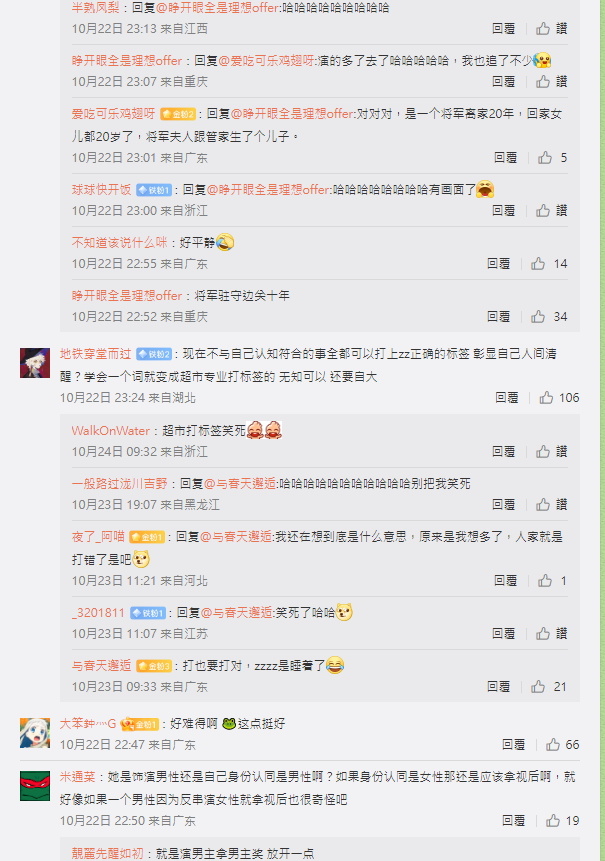Like 与春天邂逅's reply with 21 likes
This screenshot has height=861, width=605.
pos(538,686)
